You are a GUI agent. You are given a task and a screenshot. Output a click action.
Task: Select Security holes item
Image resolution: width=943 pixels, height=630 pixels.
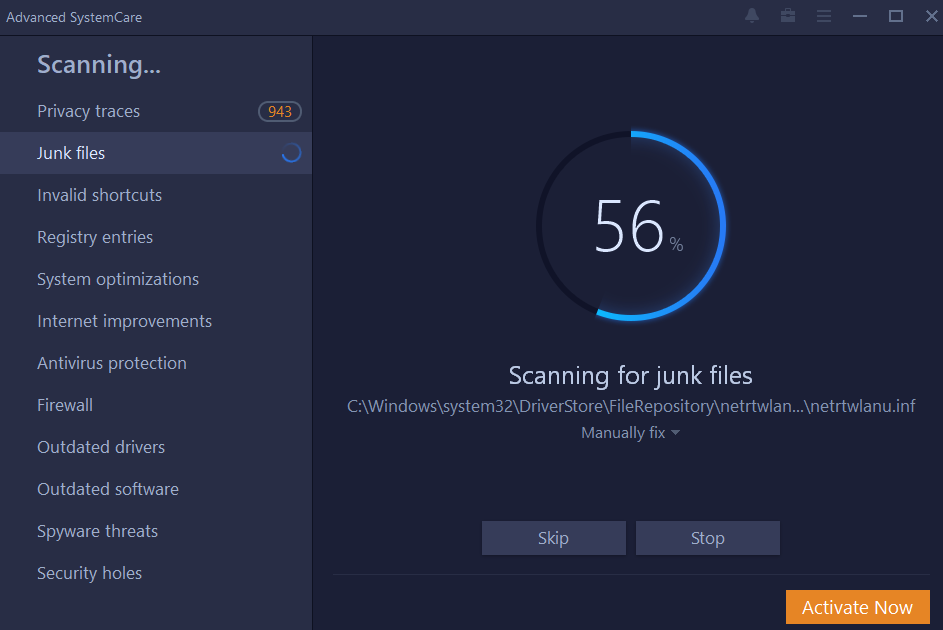156,574
